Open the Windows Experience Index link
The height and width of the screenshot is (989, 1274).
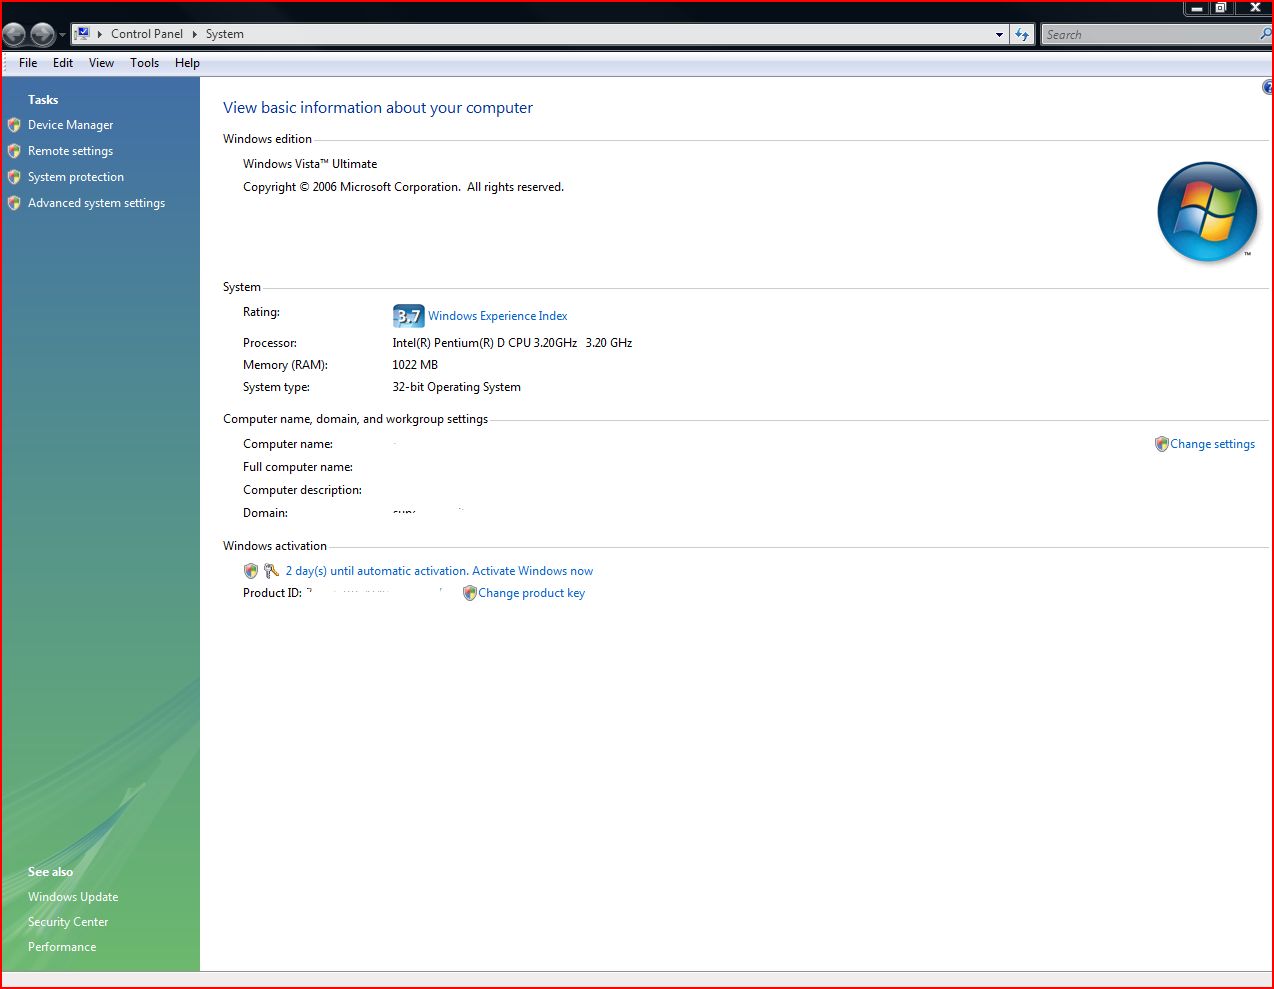498,316
